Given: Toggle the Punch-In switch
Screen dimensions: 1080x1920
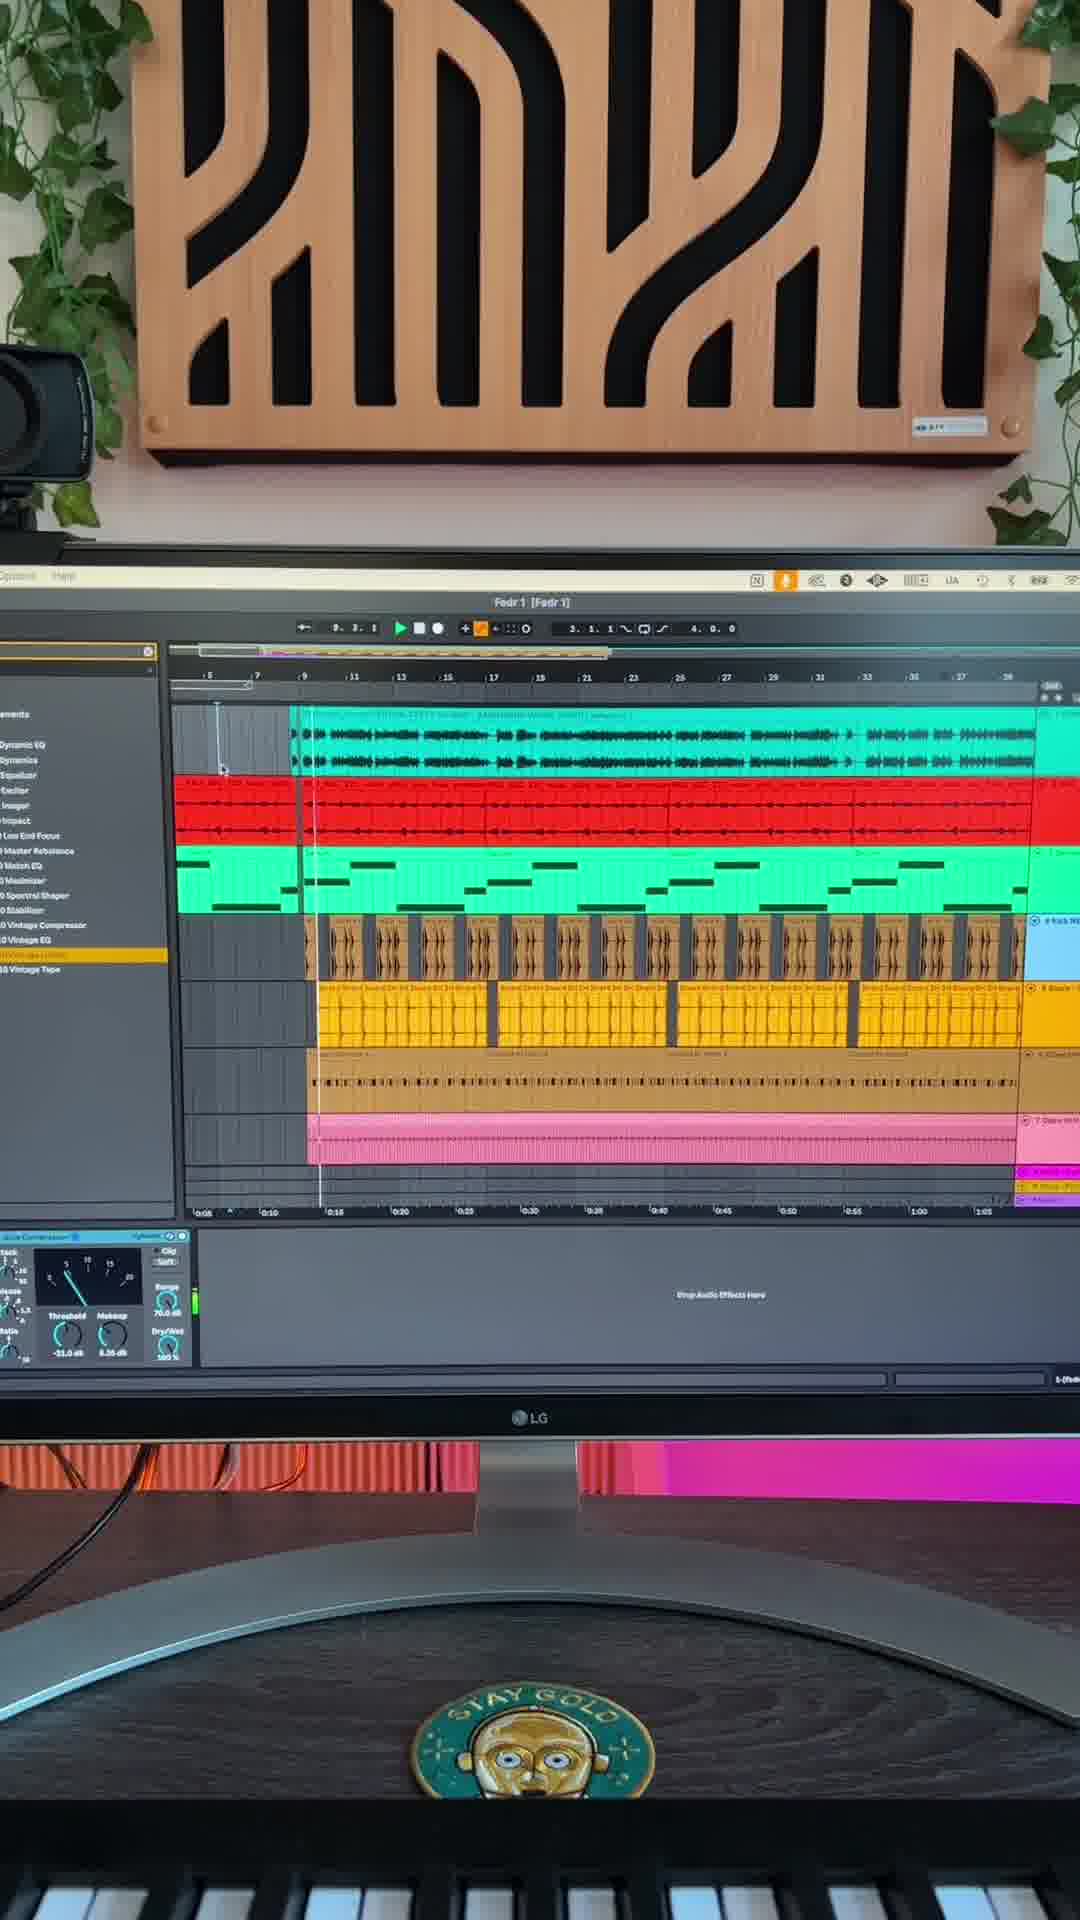Looking at the screenshot, I should click(x=626, y=629).
